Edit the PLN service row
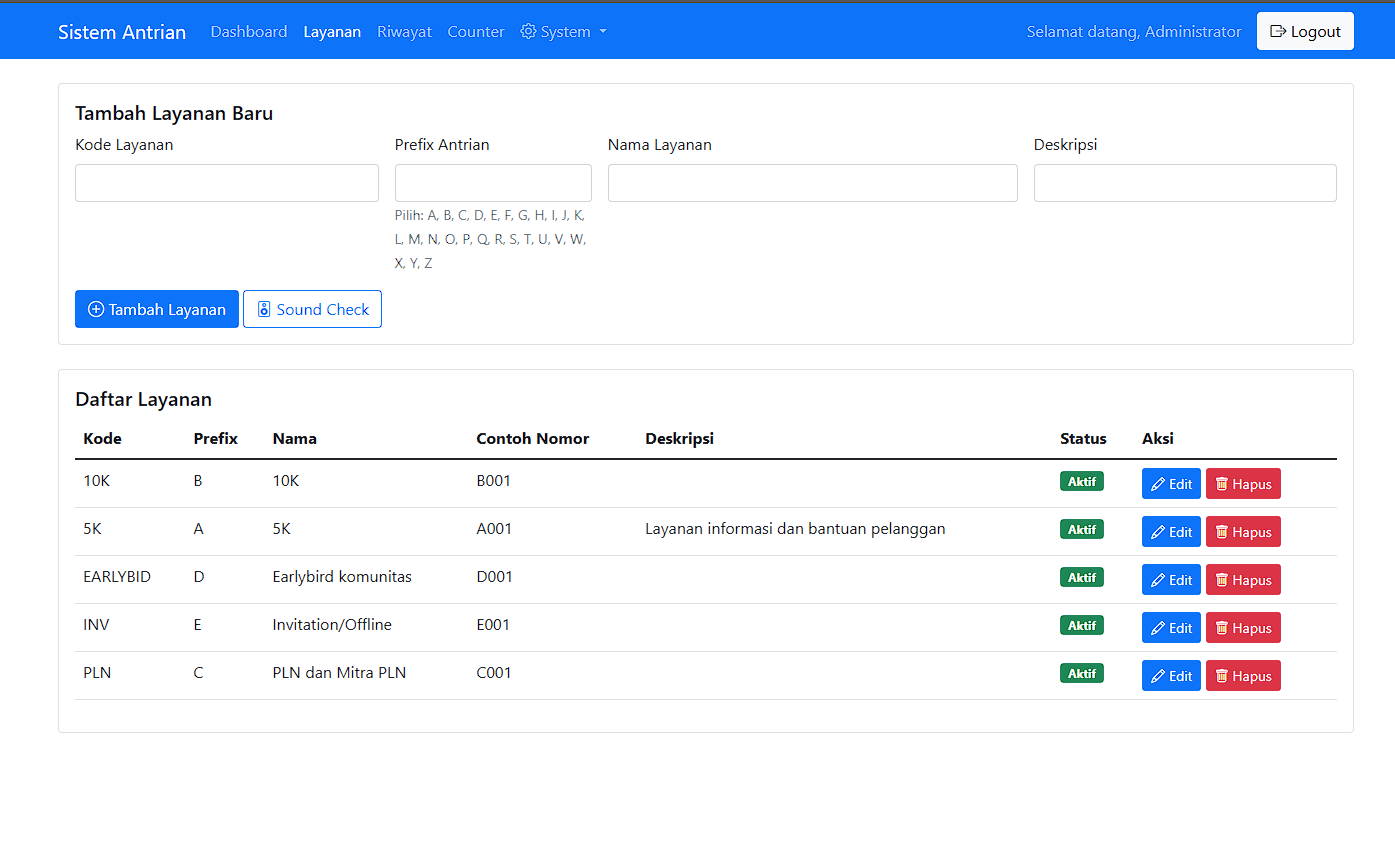Image resolution: width=1395 pixels, height=852 pixels. tap(1171, 676)
